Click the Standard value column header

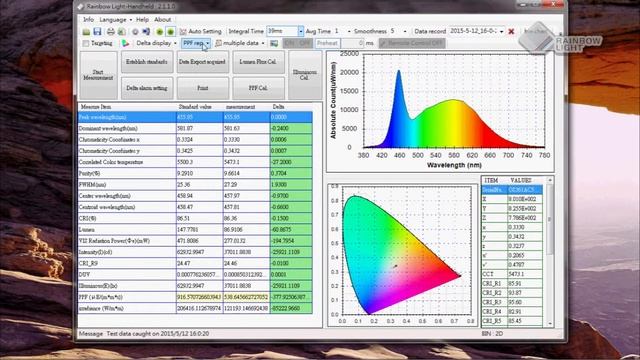tap(200, 107)
